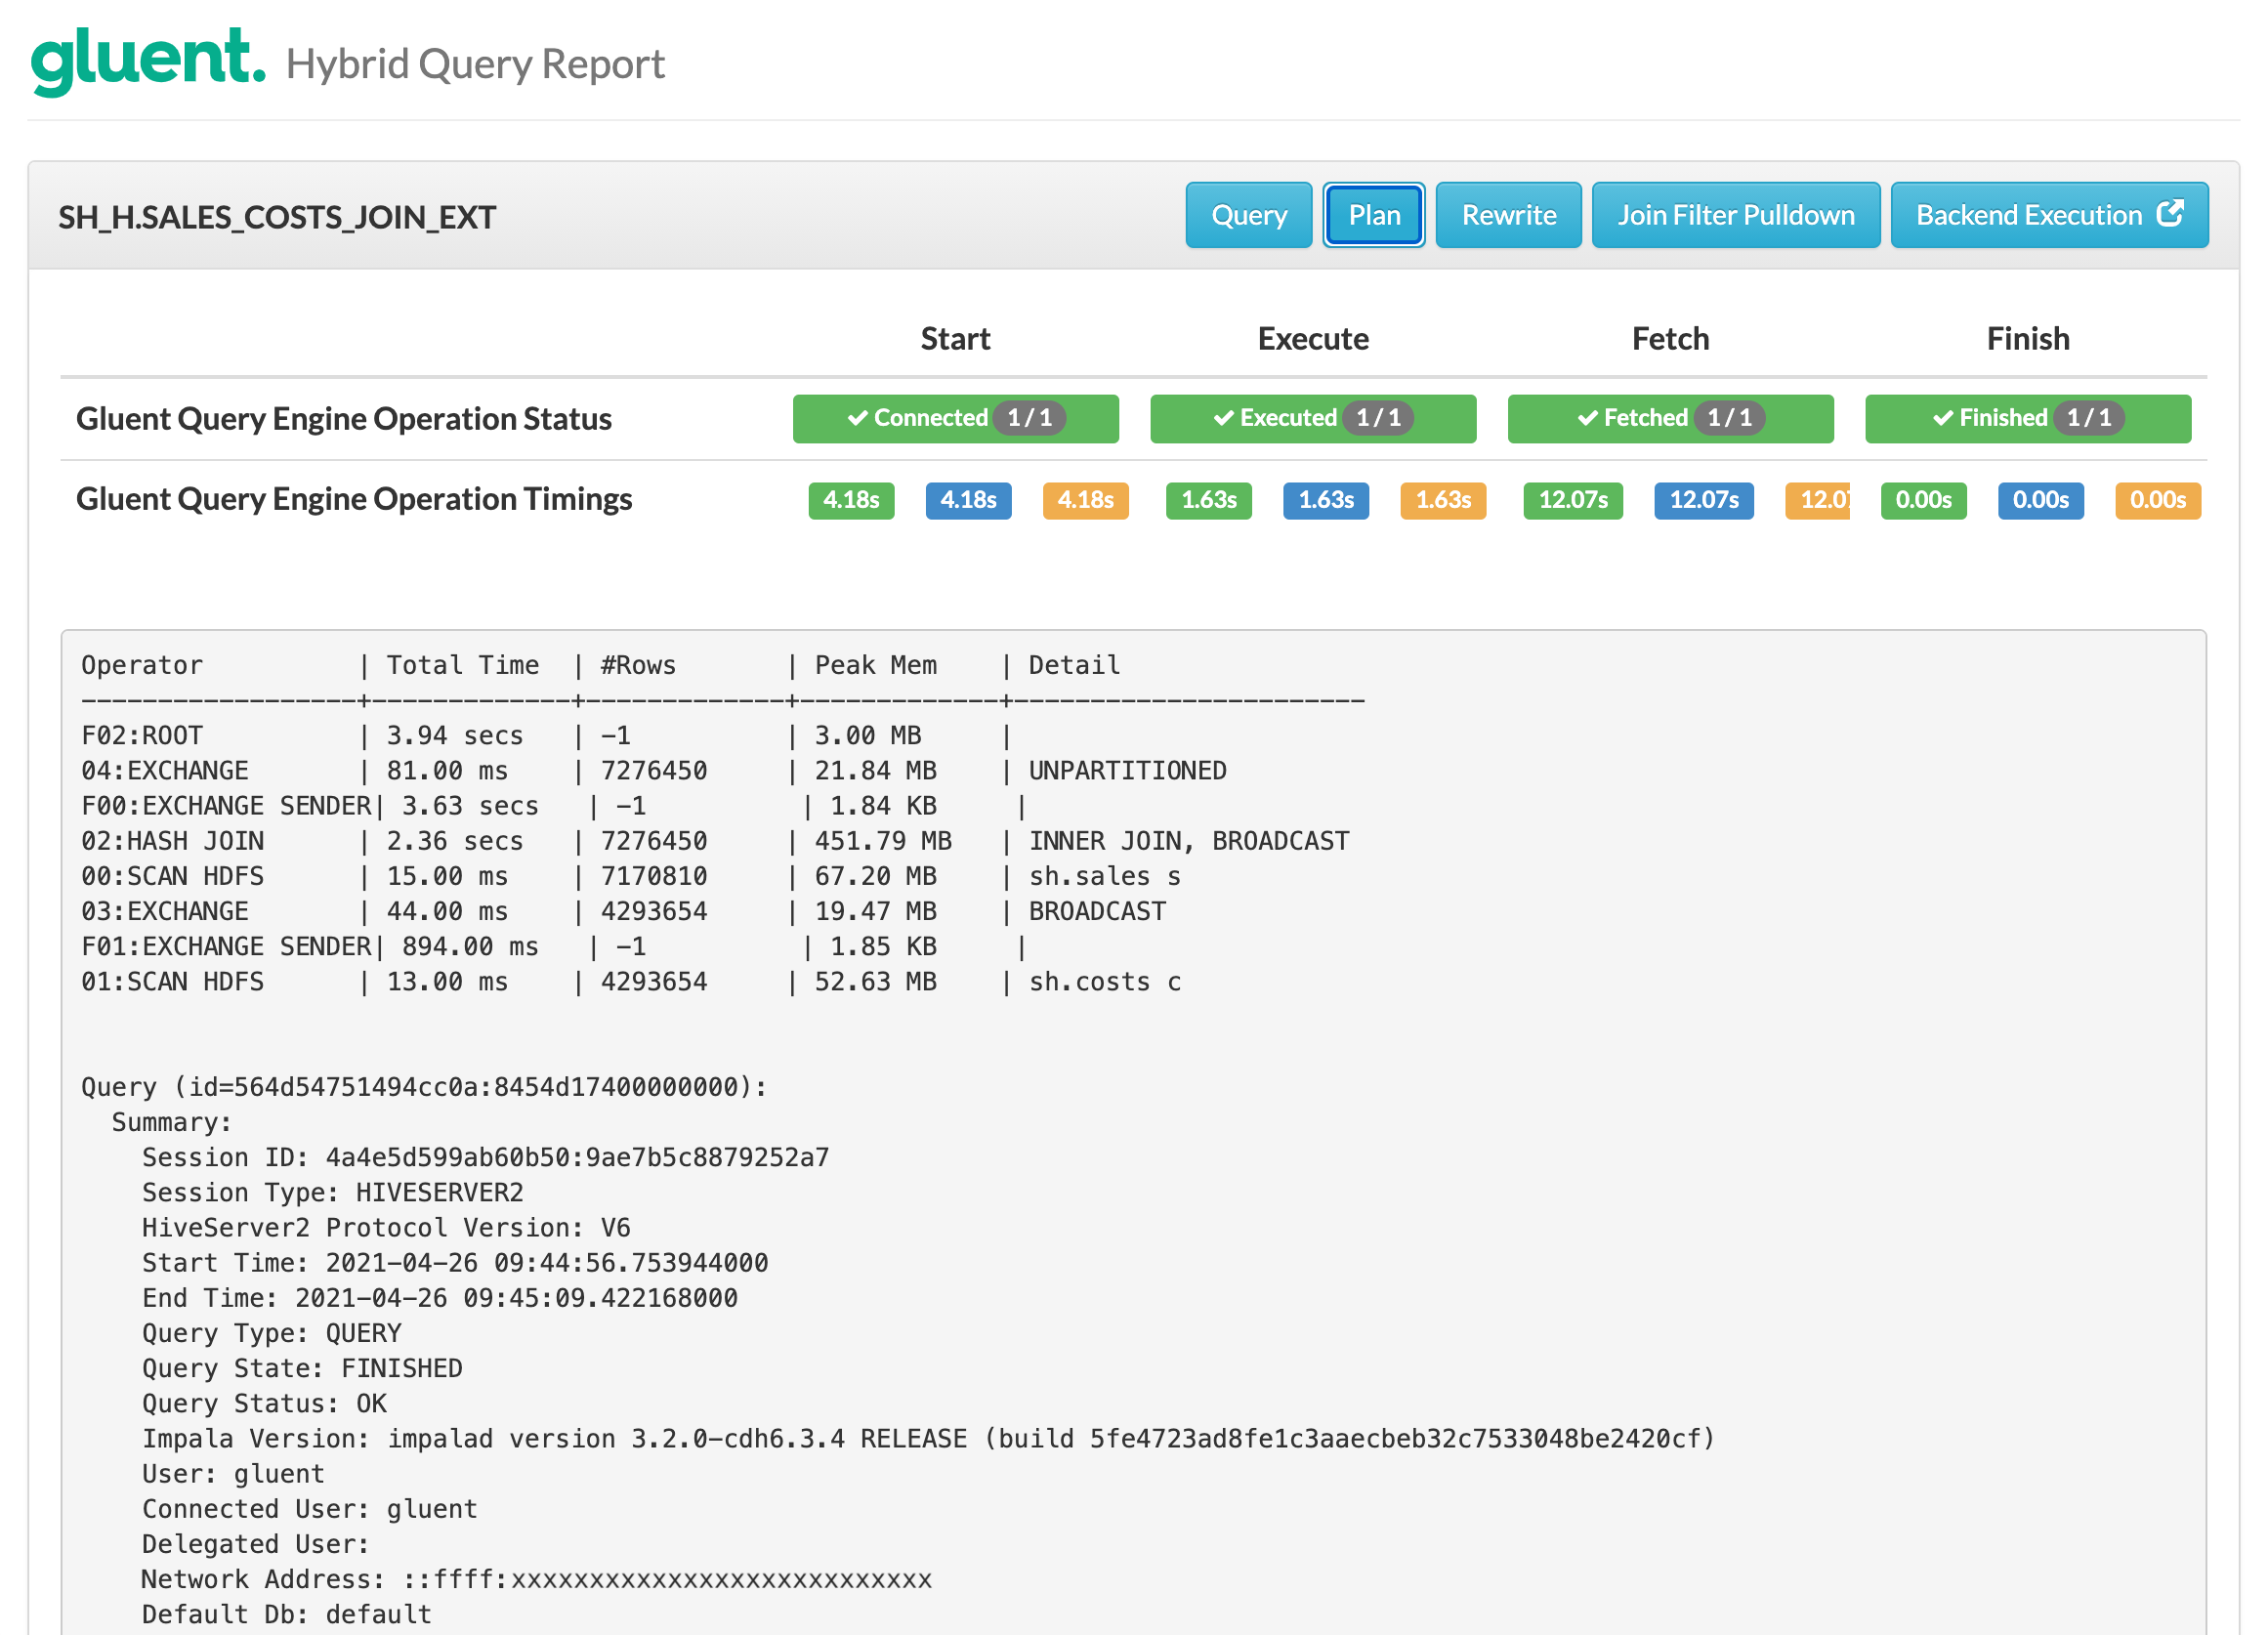The width and height of the screenshot is (2268, 1635).
Task: Click the Fetch column header
Action: tap(1670, 339)
